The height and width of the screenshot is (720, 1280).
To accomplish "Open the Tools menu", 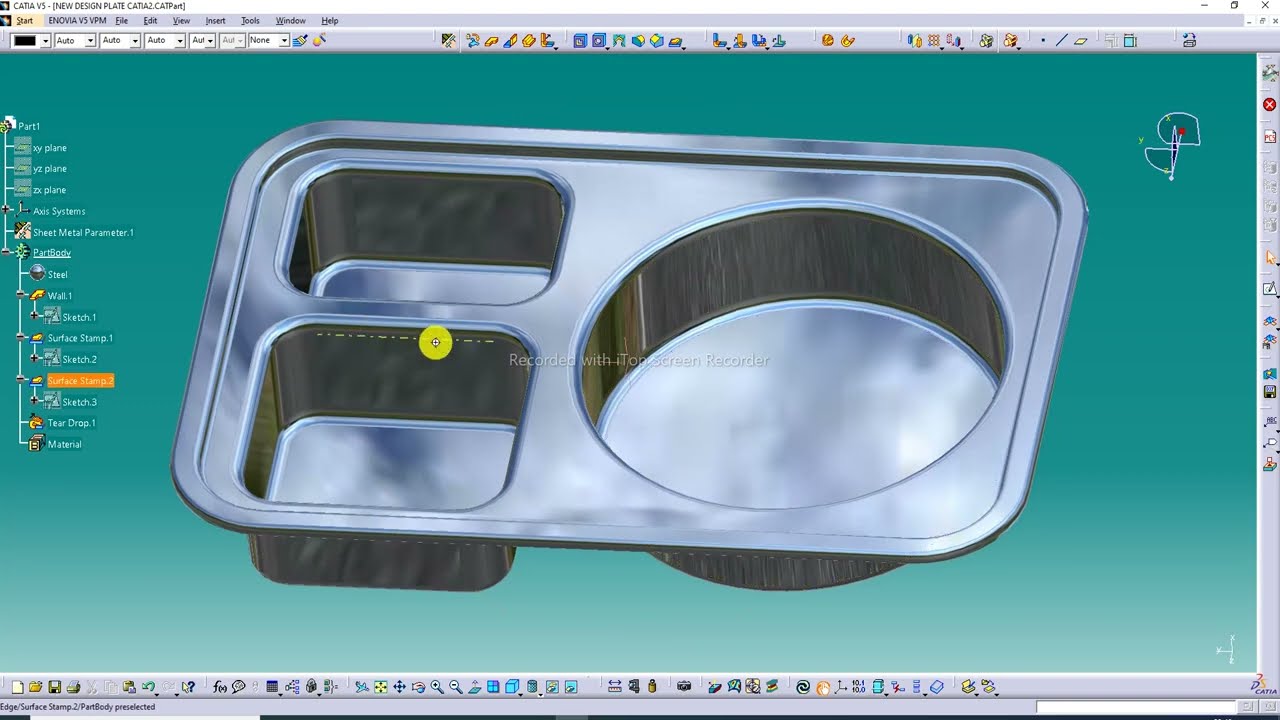I will 250,20.
